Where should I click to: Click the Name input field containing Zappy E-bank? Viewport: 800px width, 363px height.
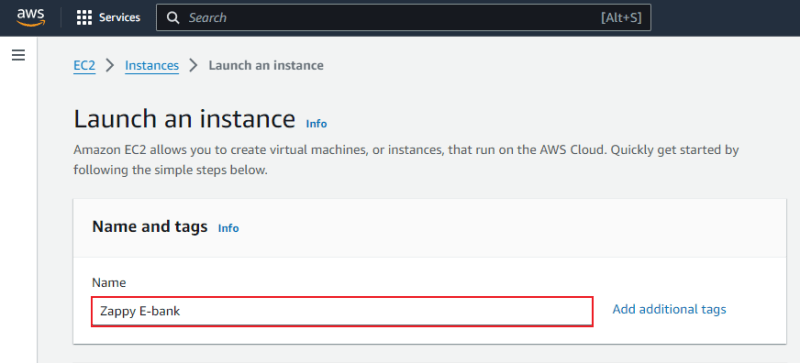(x=342, y=311)
